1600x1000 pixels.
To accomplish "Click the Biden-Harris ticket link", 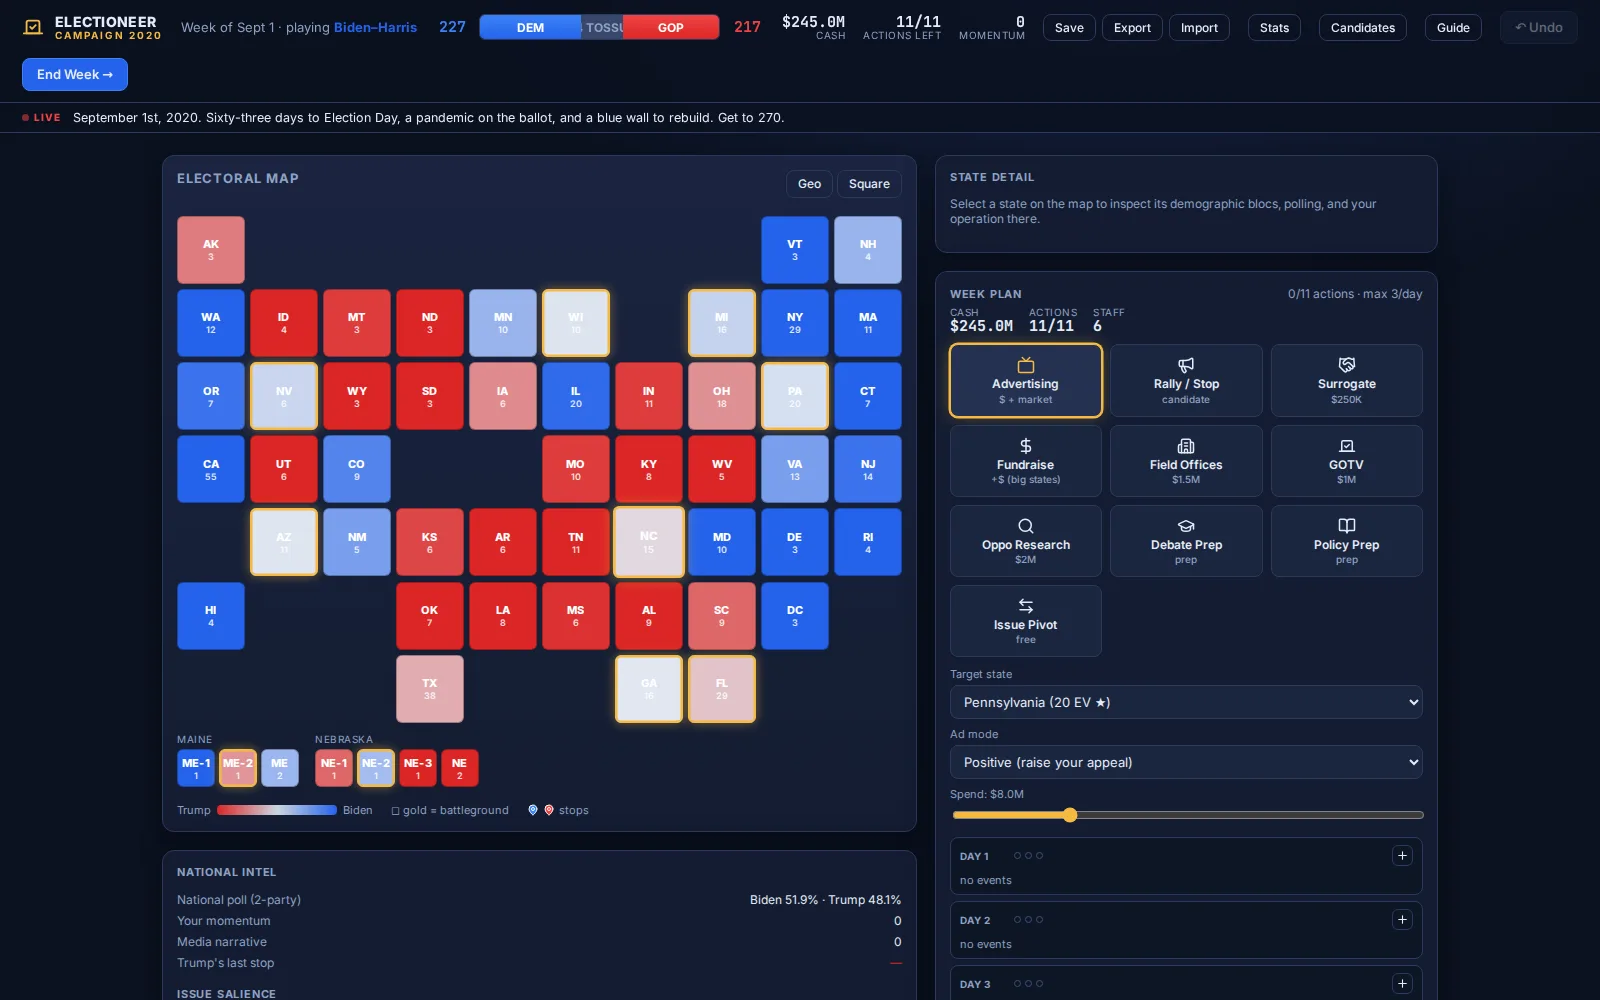I will point(375,27).
